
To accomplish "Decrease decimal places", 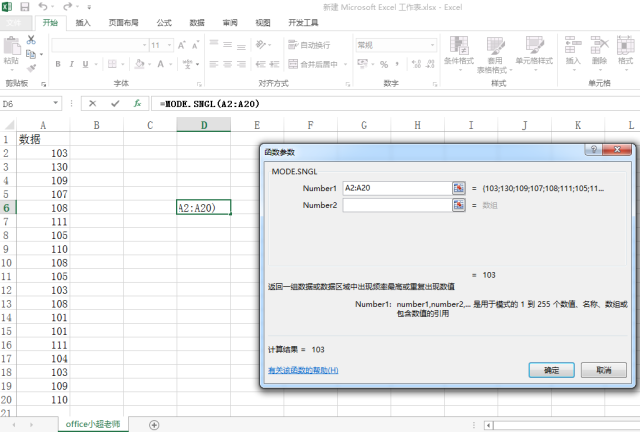I will [430, 64].
